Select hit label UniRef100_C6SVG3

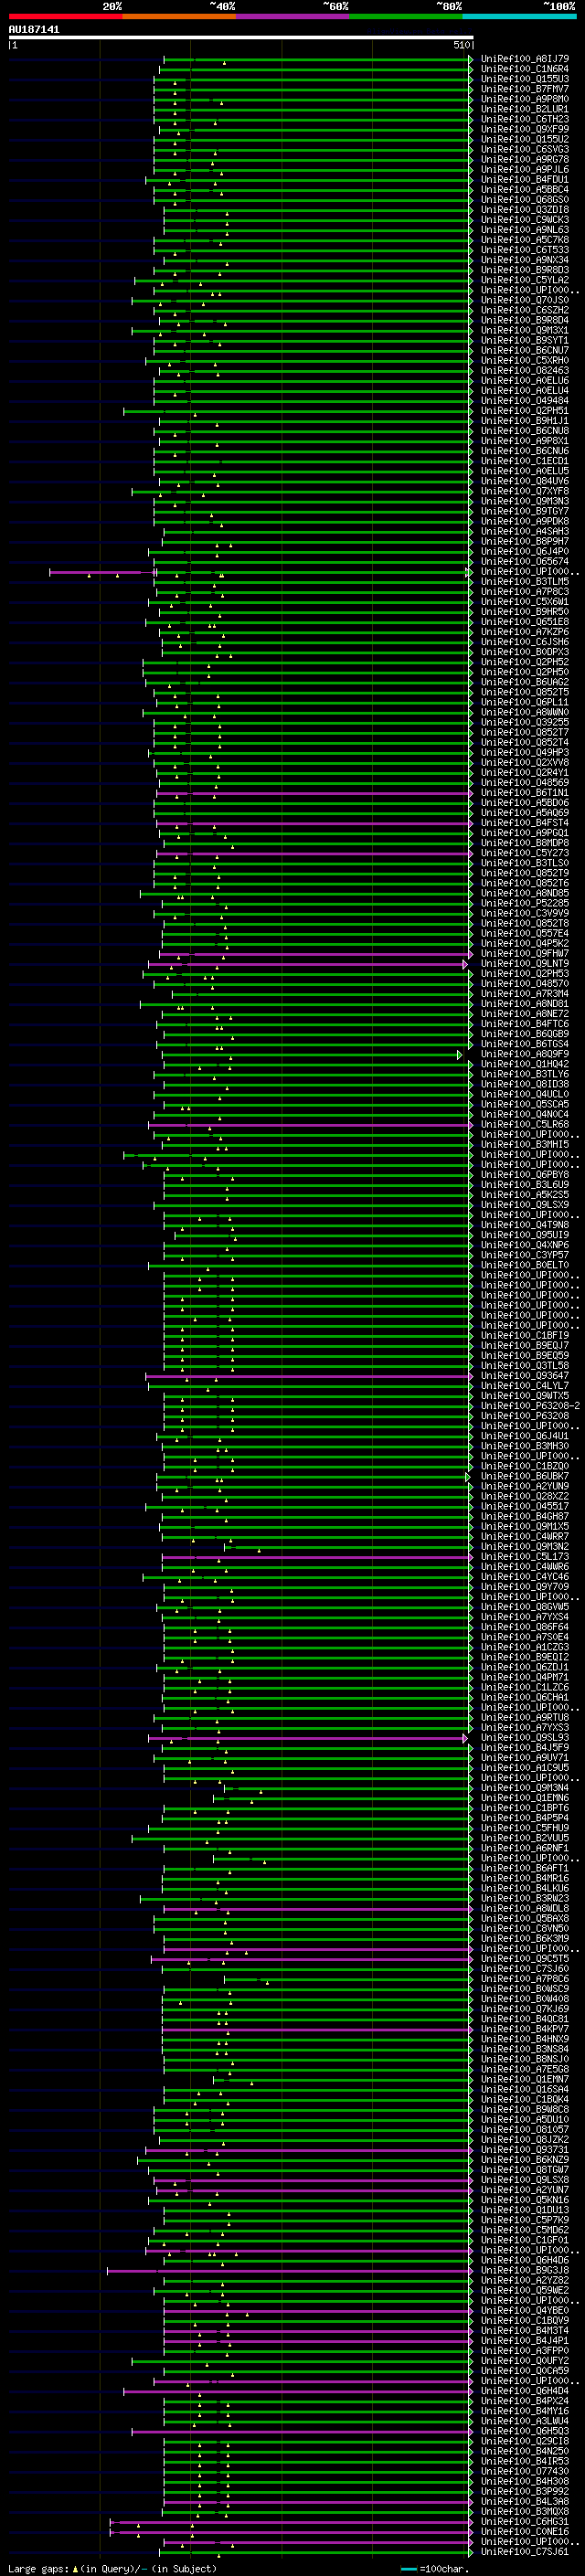[524, 149]
